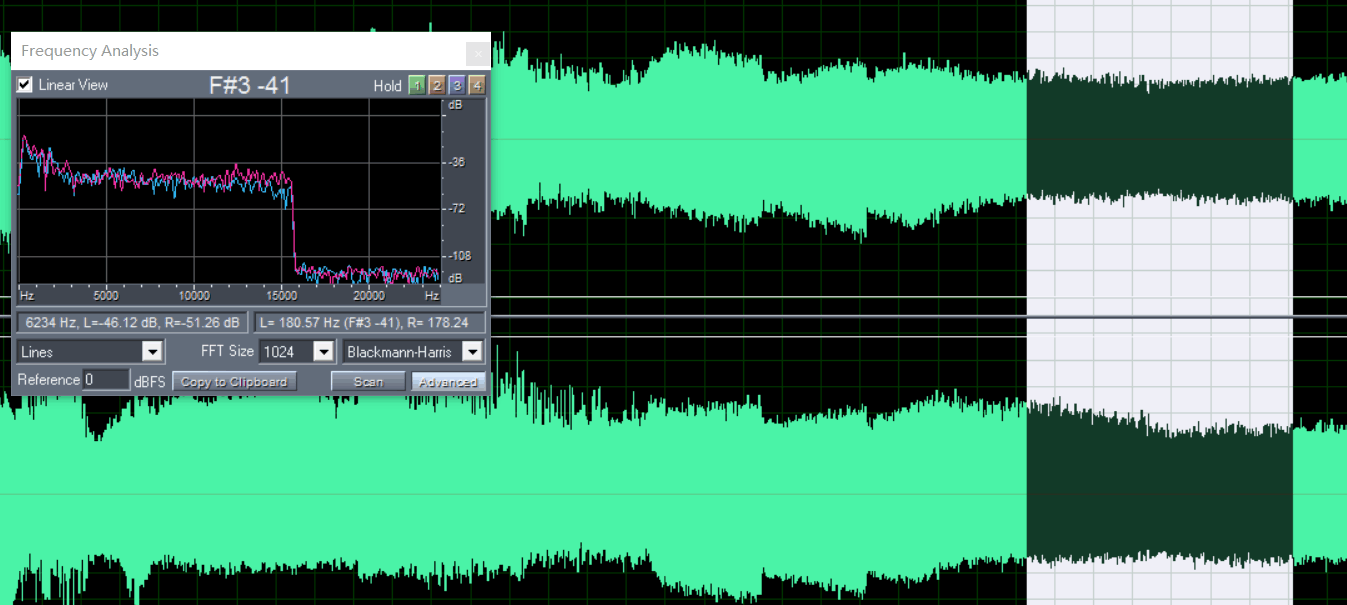Open the Lines graph style dropdown
The image size is (1347, 605).
[152, 352]
